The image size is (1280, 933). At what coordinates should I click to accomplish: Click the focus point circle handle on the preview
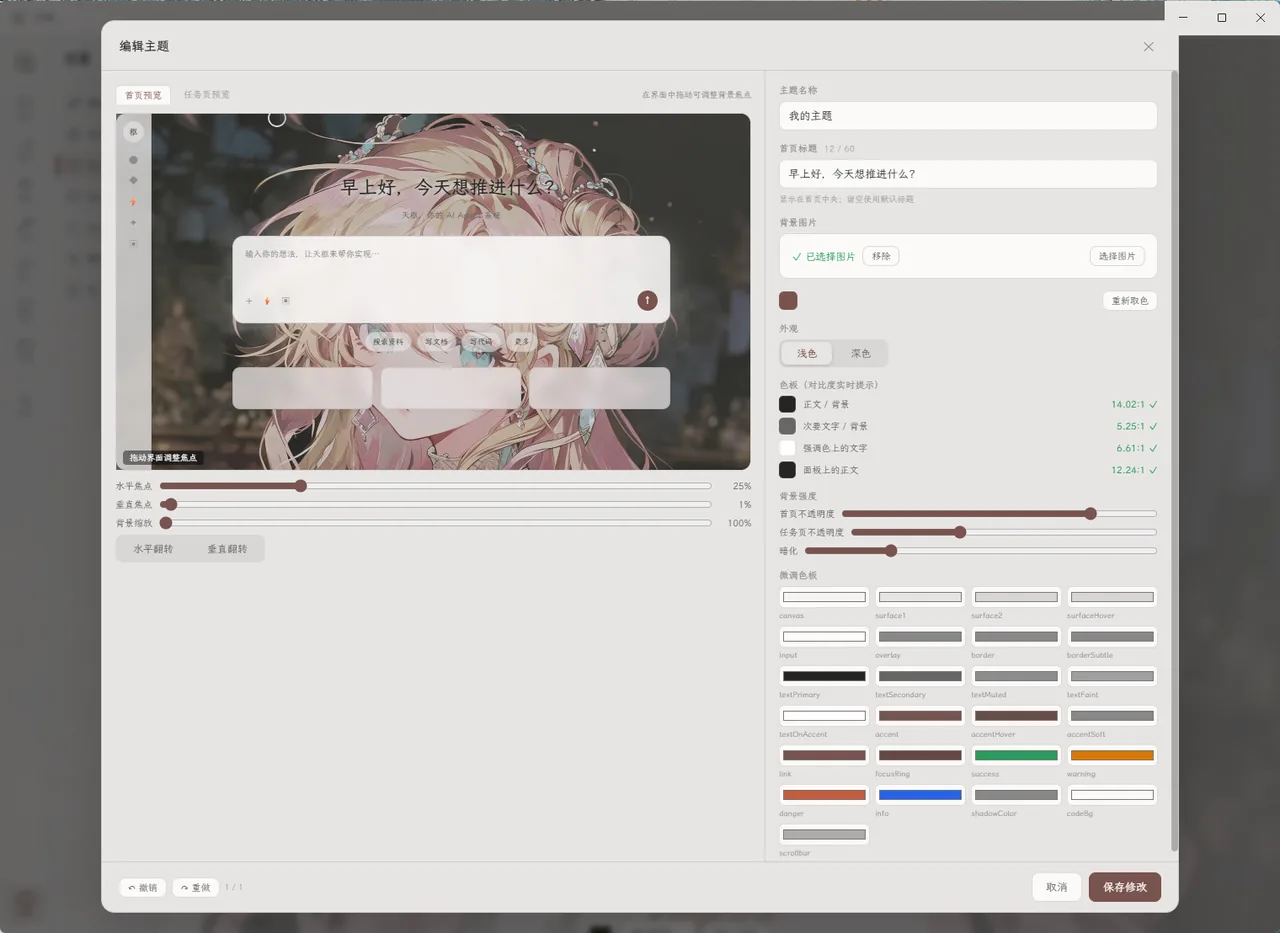tap(277, 119)
